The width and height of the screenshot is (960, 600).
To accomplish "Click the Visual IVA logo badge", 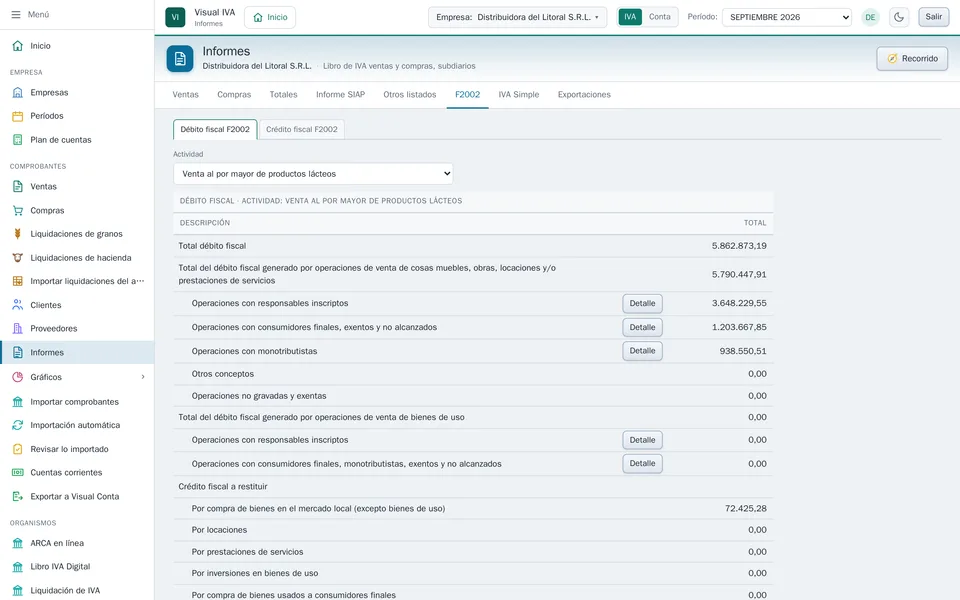I will pos(175,17).
